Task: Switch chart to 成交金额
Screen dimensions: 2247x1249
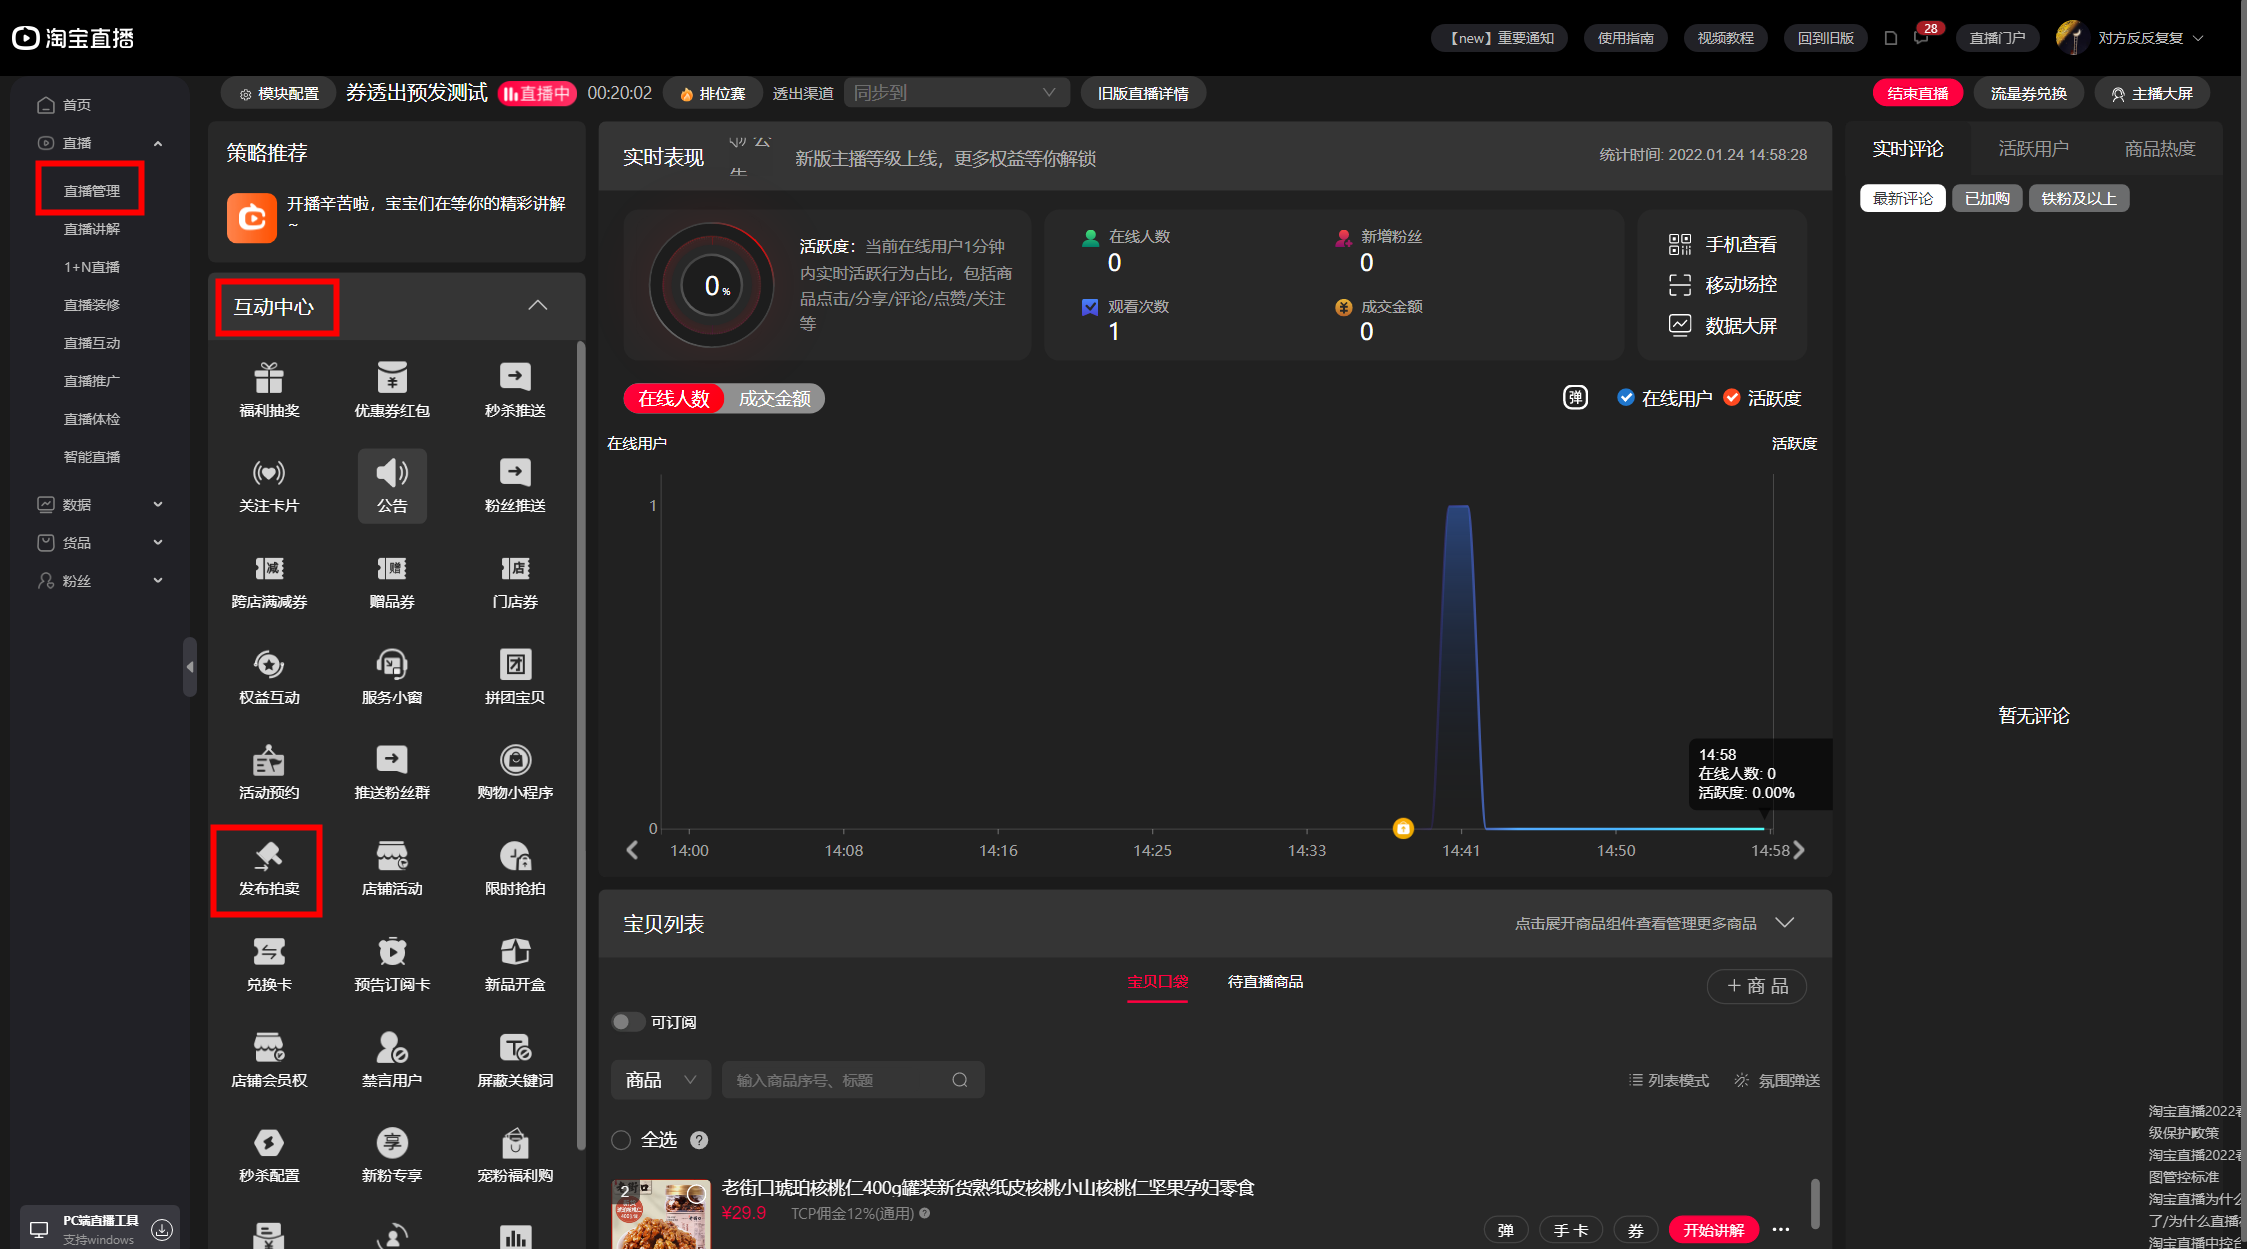Action: pos(775,399)
